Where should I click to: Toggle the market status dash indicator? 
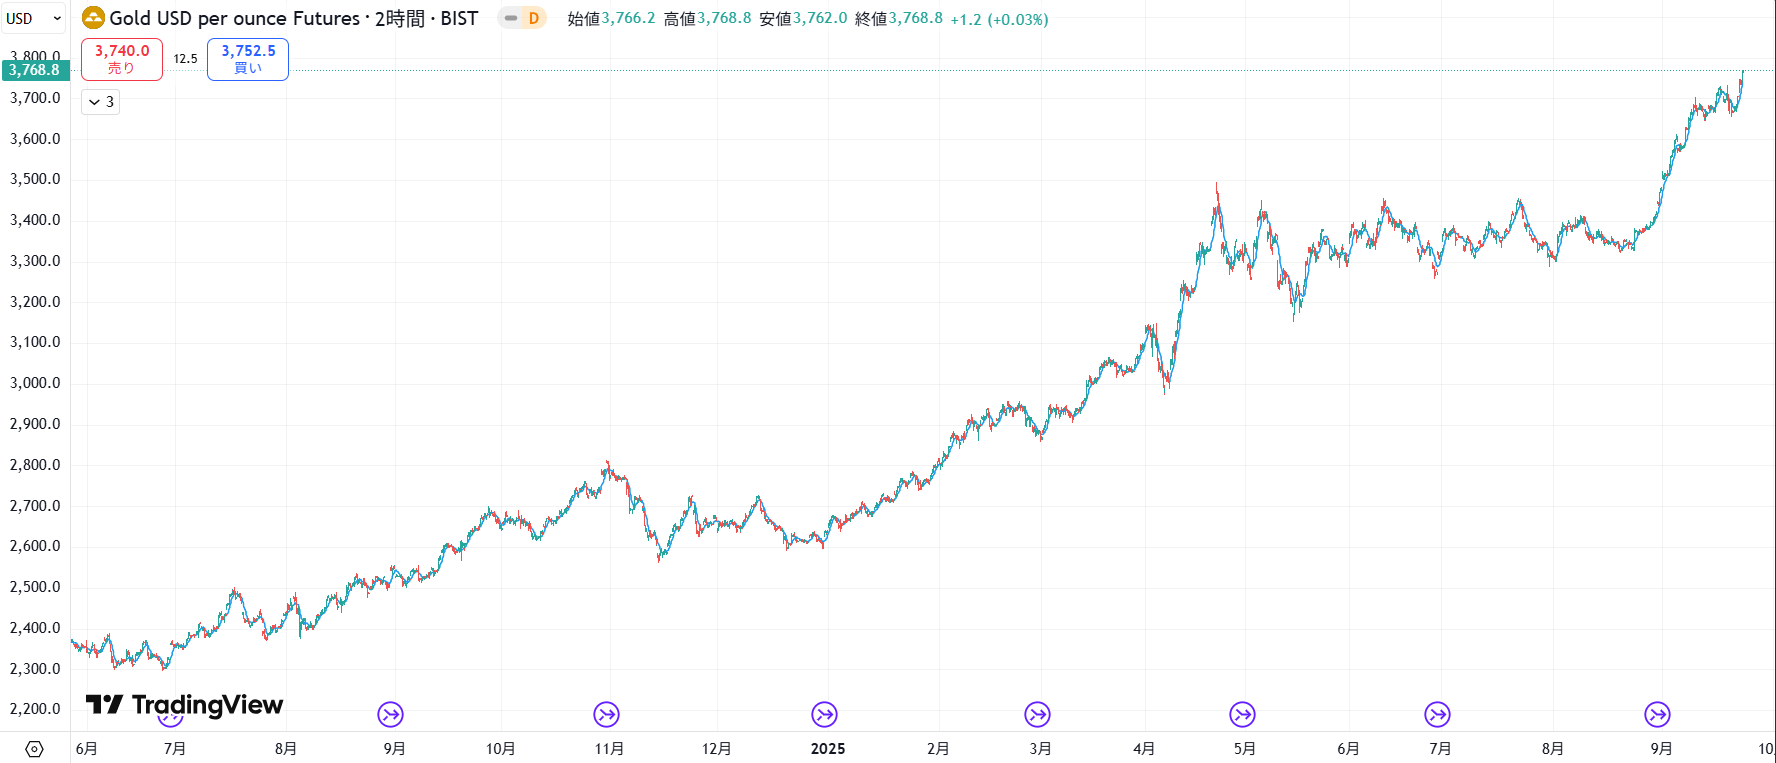coord(511,18)
